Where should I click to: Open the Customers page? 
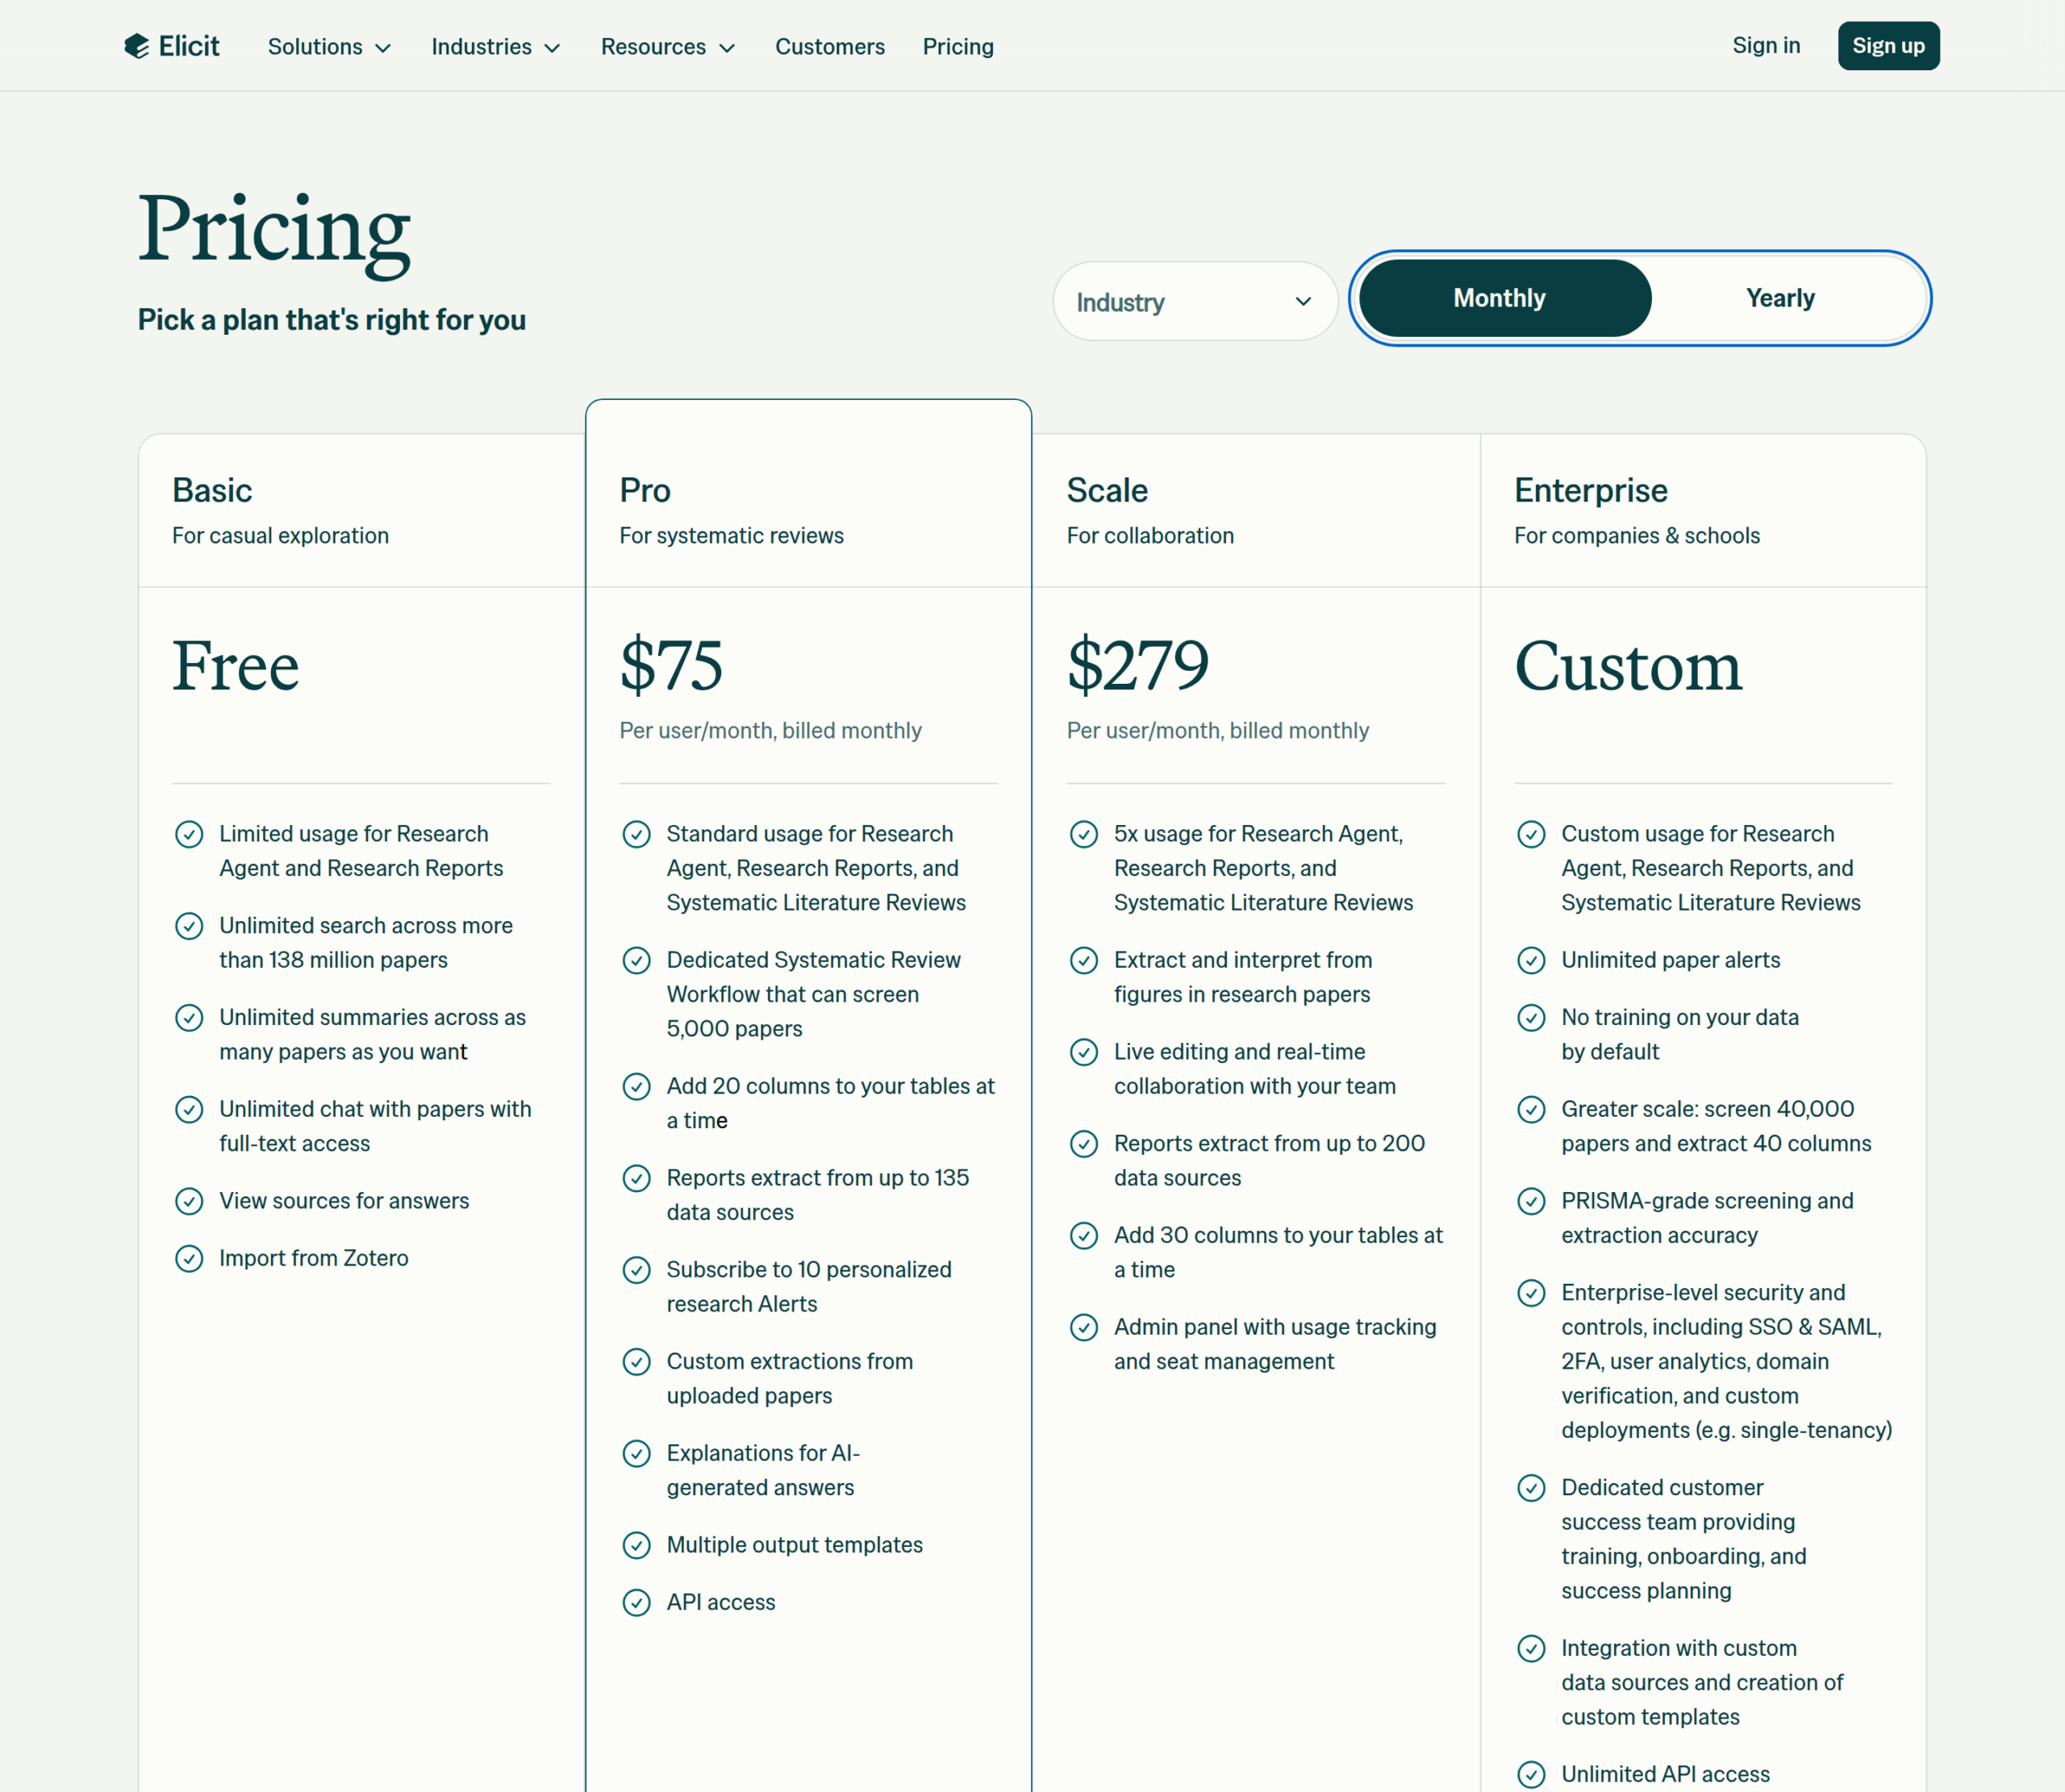pos(829,47)
